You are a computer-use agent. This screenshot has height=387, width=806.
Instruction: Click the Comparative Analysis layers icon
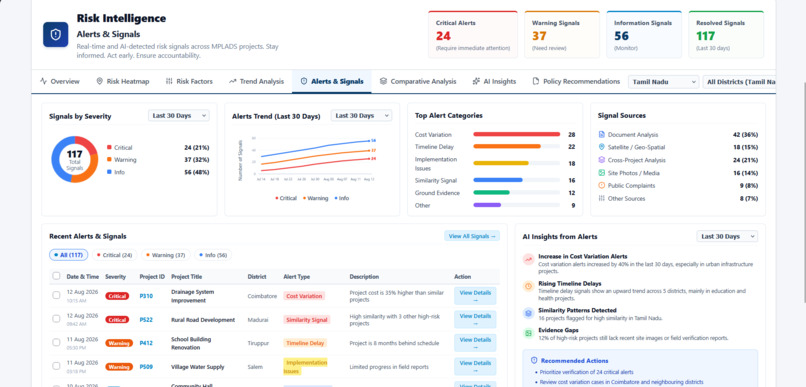383,81
